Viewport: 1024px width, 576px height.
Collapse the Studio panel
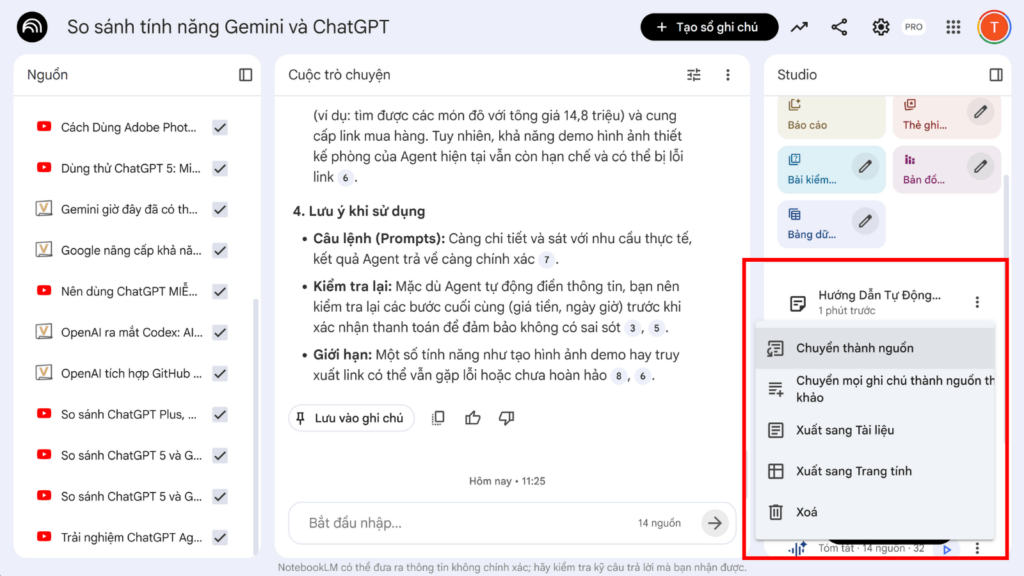(995, 75)
